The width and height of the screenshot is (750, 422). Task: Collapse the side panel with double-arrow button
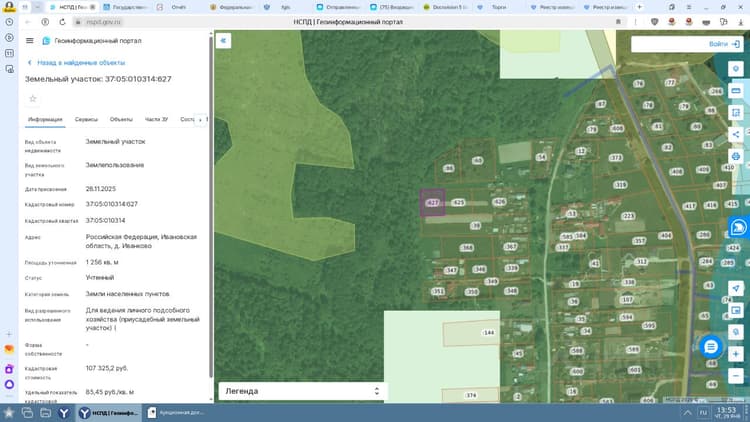point(223,41)
